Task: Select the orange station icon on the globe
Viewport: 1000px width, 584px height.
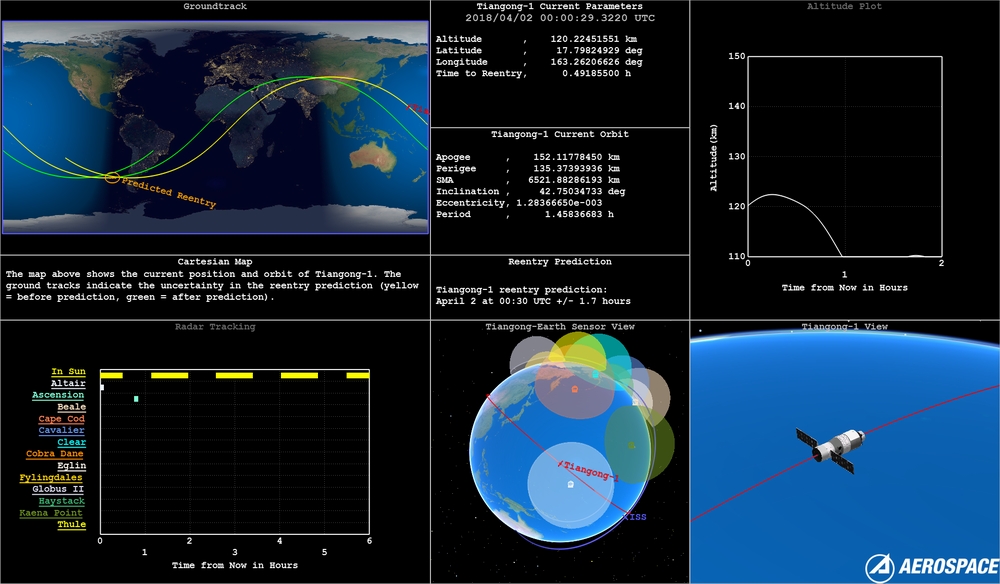Action: pos(575,389)
